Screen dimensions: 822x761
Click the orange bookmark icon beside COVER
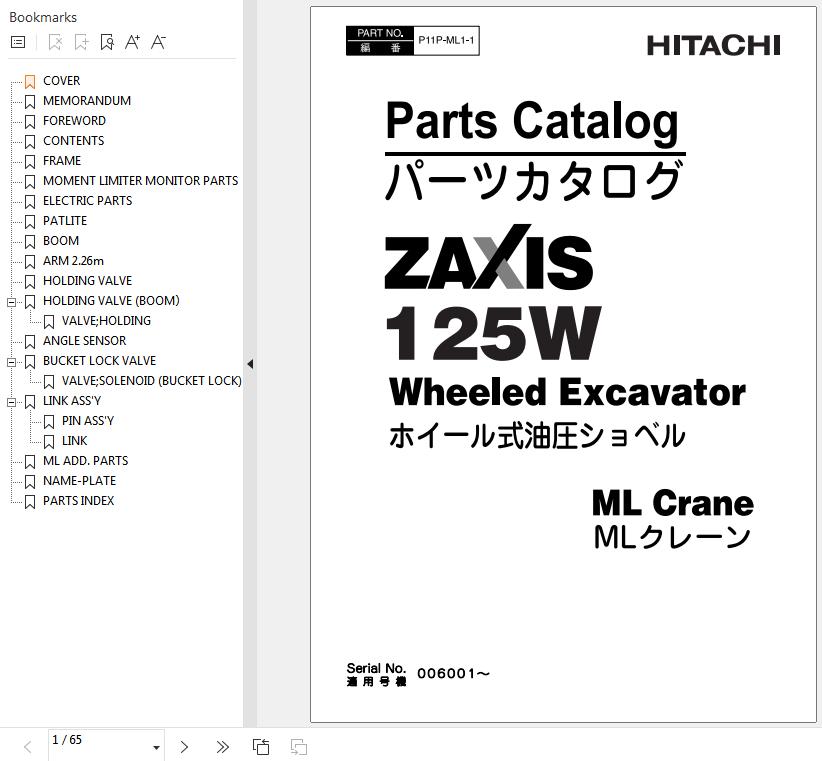click(x=30, y=82)
